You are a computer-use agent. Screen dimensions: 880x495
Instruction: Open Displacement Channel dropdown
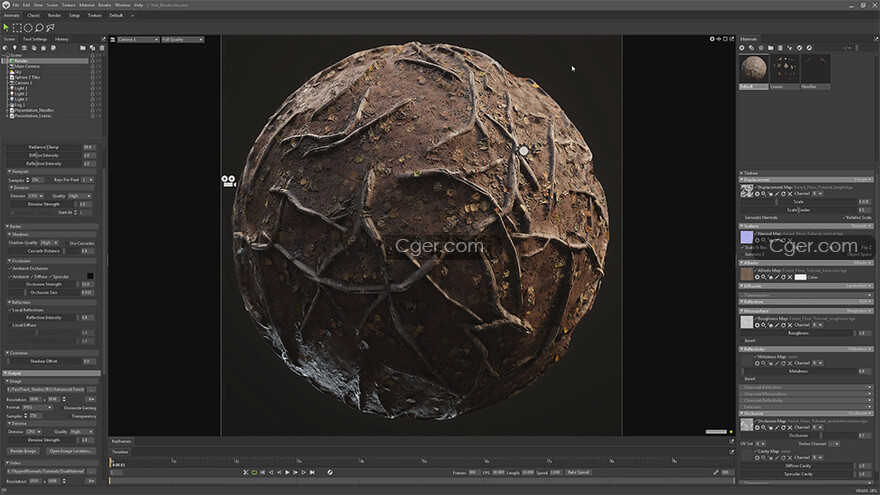[818, 194]
